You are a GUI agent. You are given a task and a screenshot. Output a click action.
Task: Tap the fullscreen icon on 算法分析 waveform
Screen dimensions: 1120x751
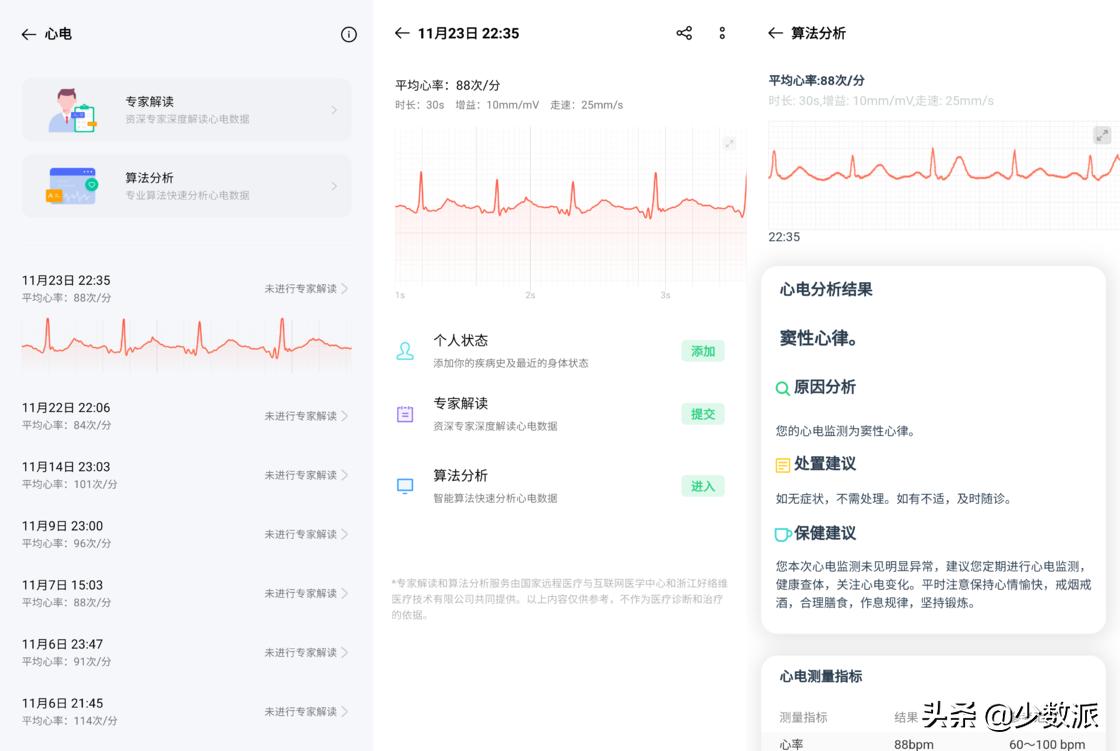(x=1102, y=134)
